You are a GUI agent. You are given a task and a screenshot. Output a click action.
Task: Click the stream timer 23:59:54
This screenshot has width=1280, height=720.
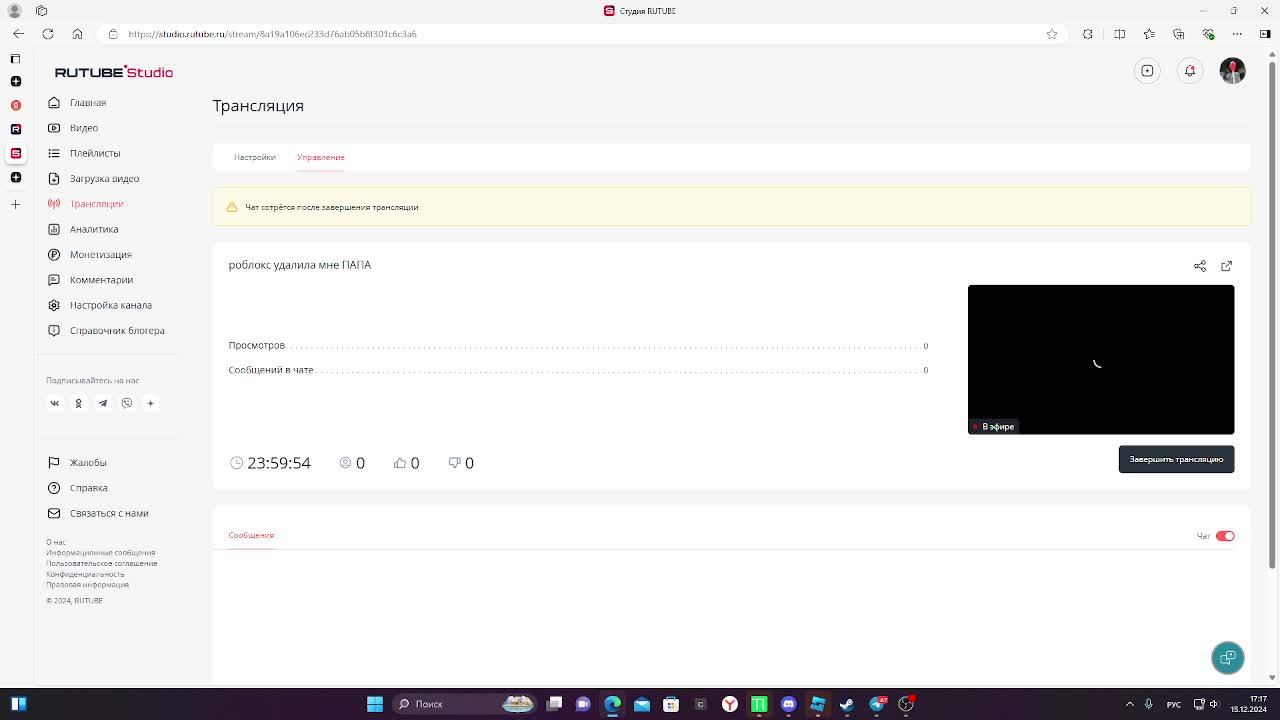279,463
